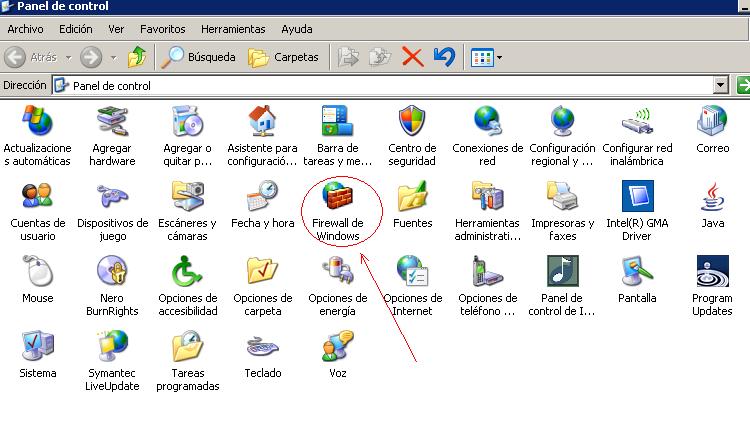Viewport: 750px width, 432px height.
Task: Open the Ayuda menu
Action: click(x=297, y=29)
